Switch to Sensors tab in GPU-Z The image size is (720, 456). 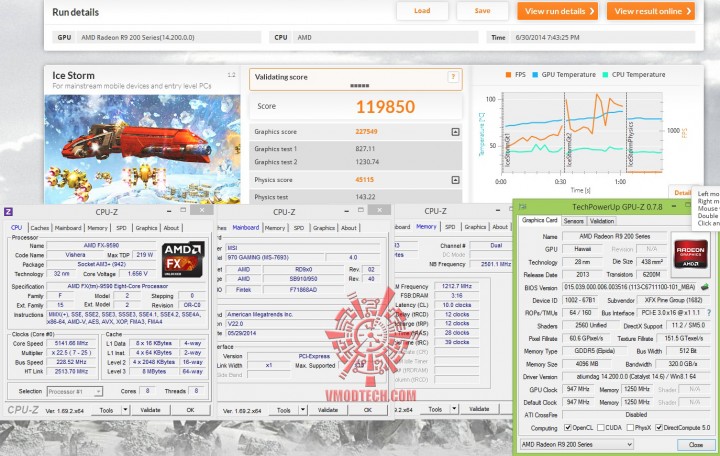[574, 221]
